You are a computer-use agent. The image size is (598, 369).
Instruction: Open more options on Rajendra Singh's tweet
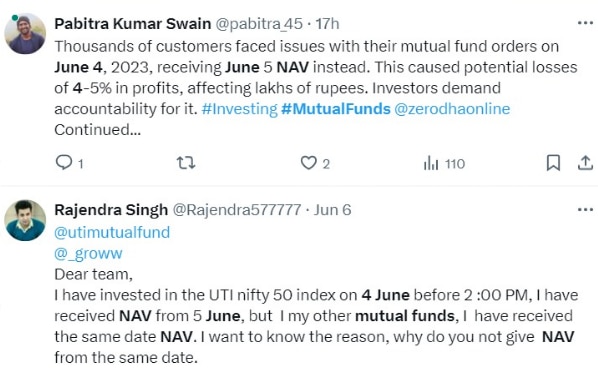(585, 210)
